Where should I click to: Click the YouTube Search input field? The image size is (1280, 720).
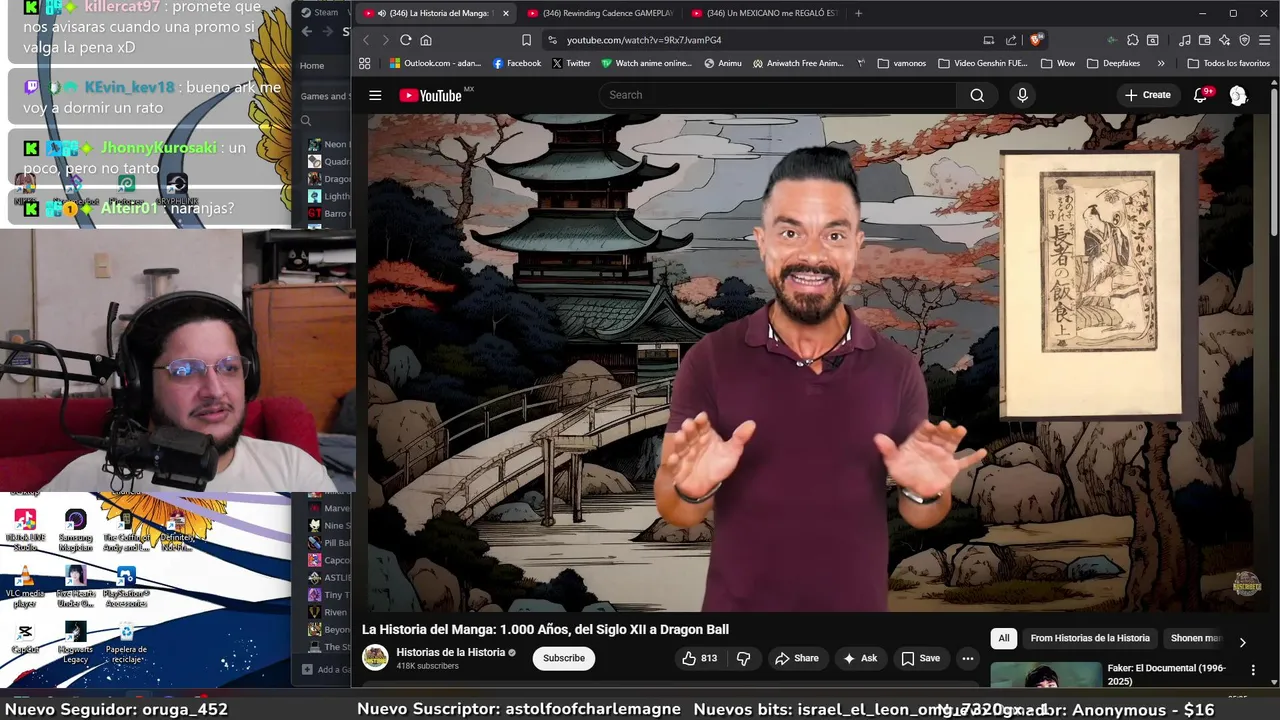pos(778,95)
